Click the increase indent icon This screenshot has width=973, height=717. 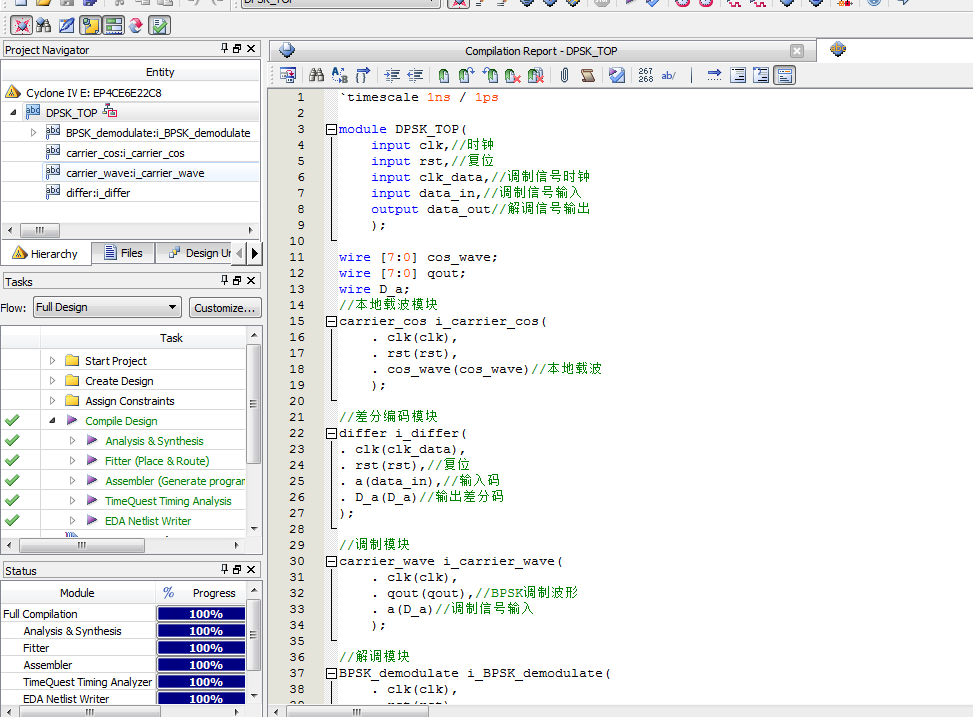pyautogui.click(x=392, y=75)
